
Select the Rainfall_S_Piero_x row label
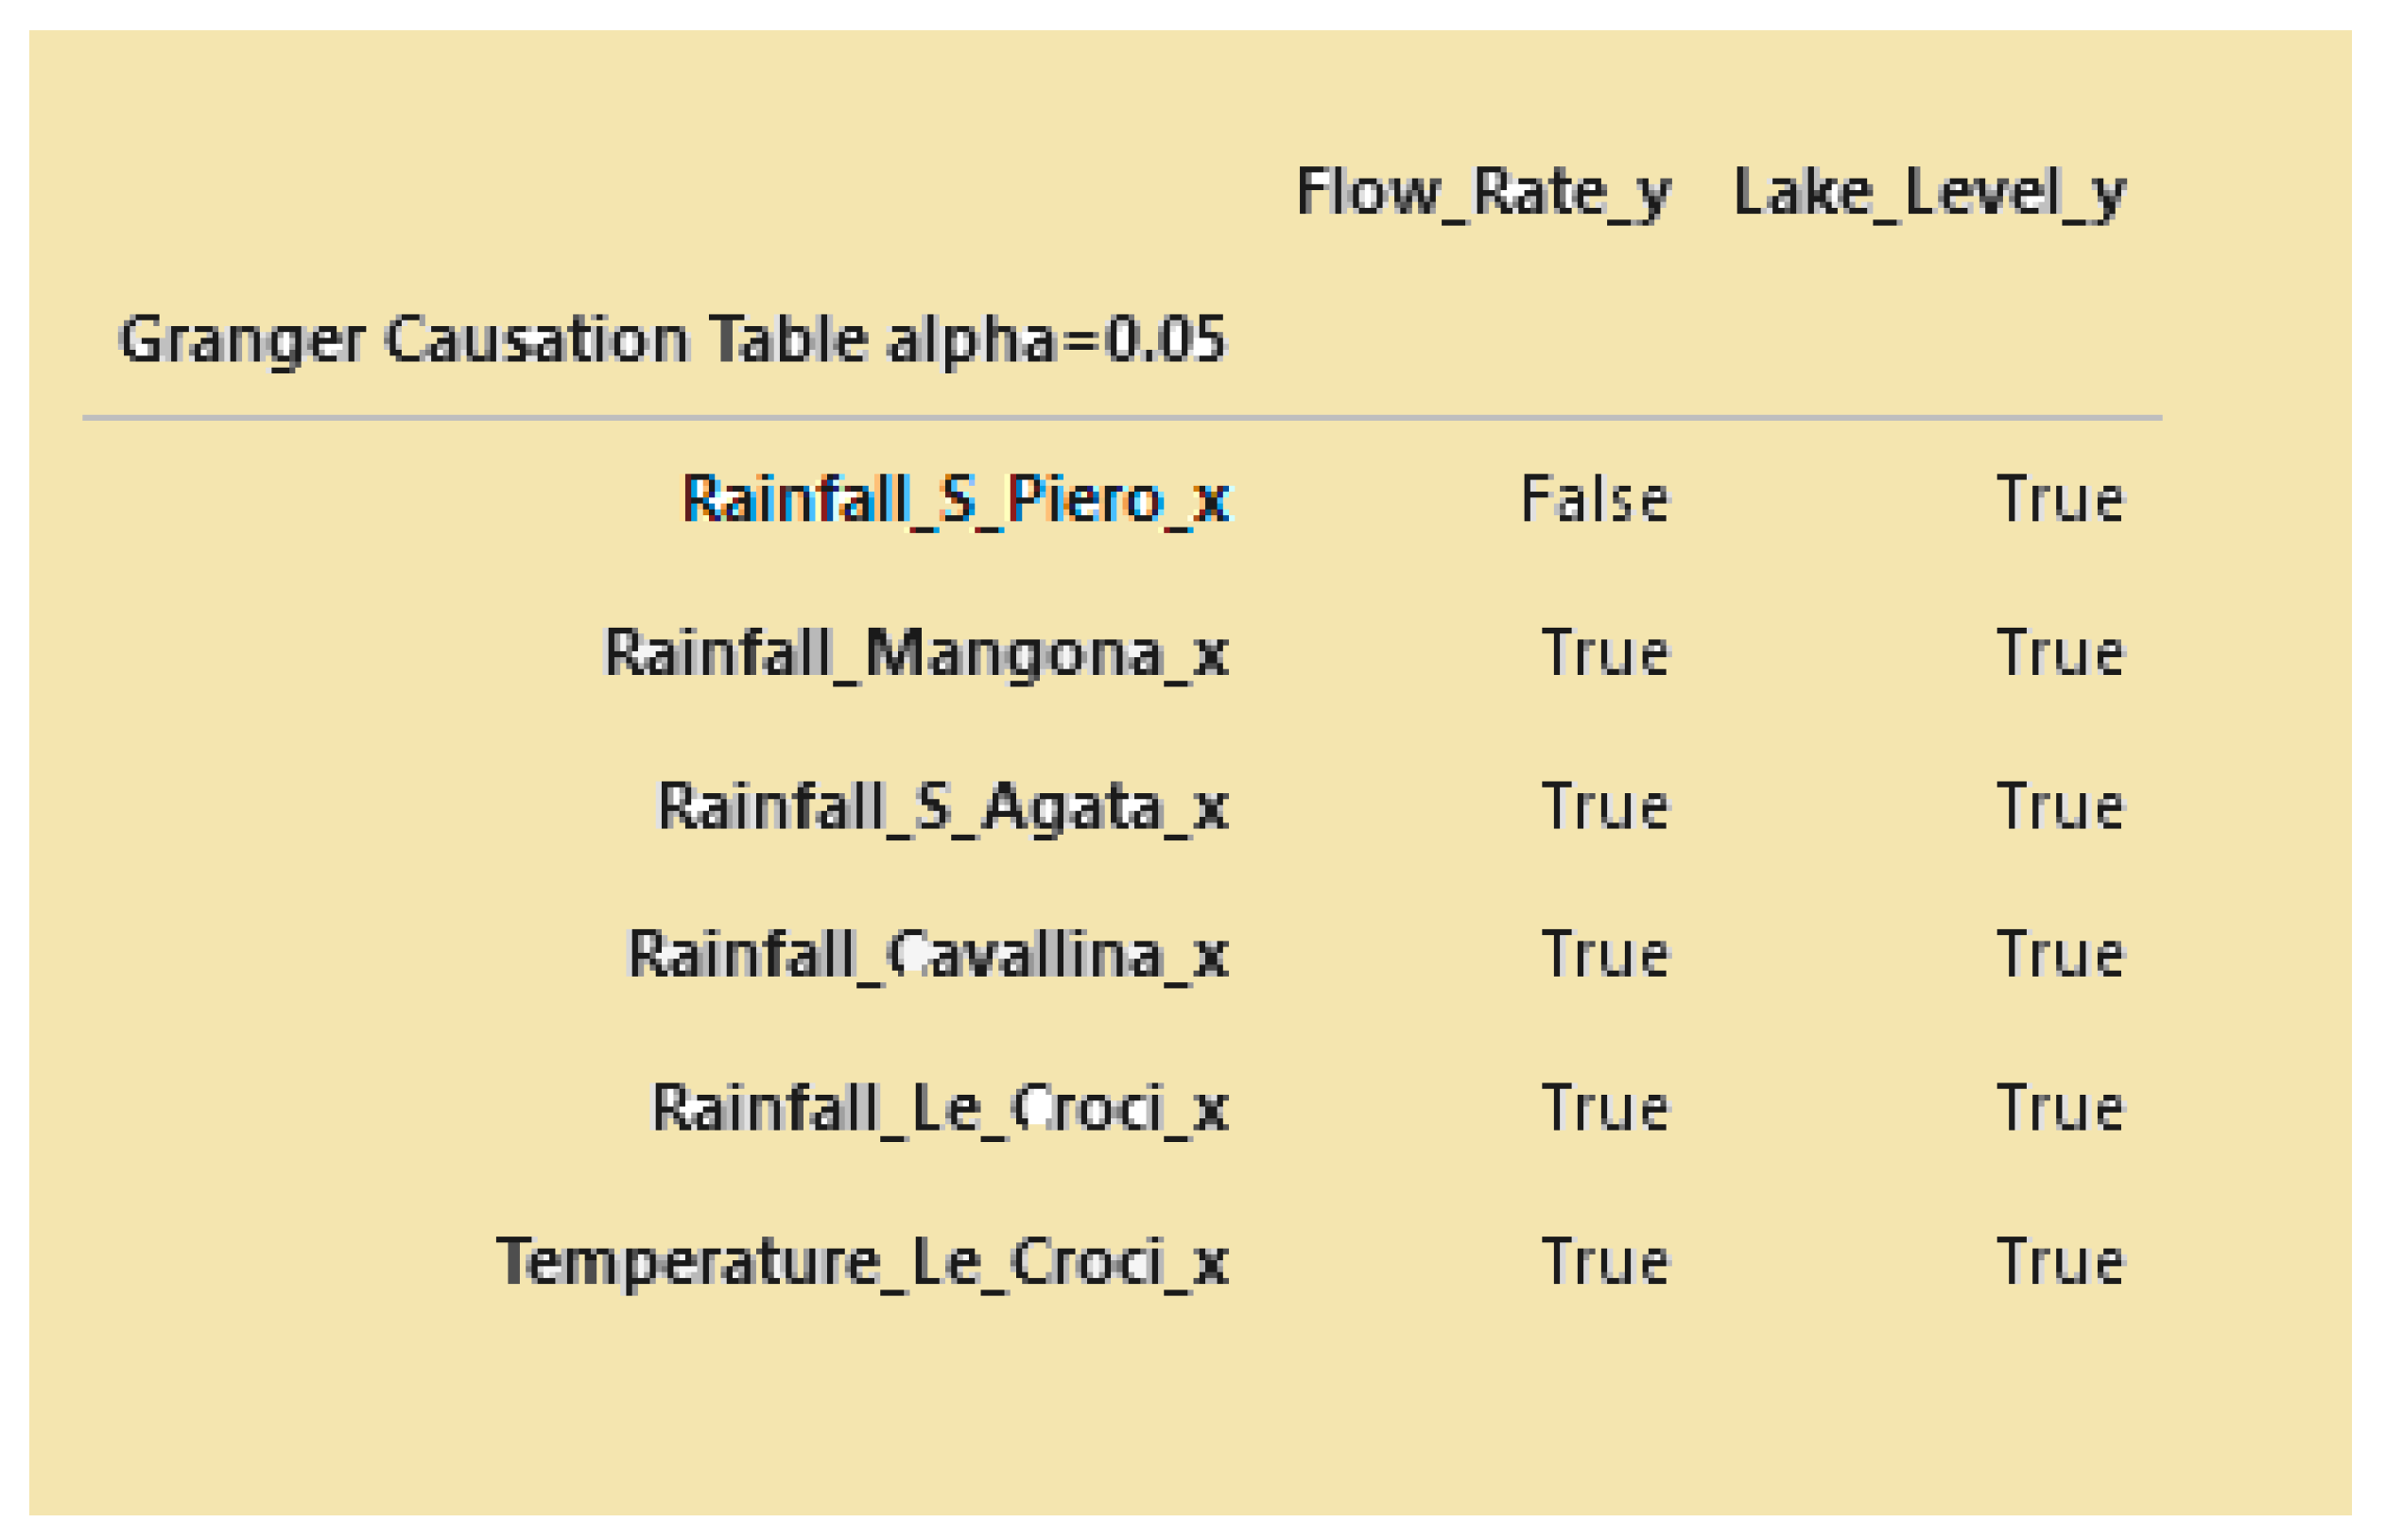[955, 499]
